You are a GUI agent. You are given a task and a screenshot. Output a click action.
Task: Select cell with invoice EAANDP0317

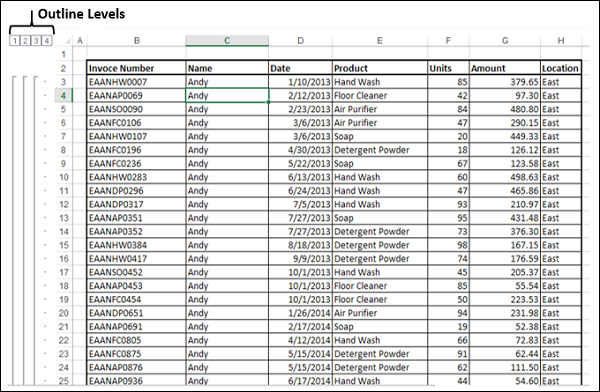pos(137,204)
